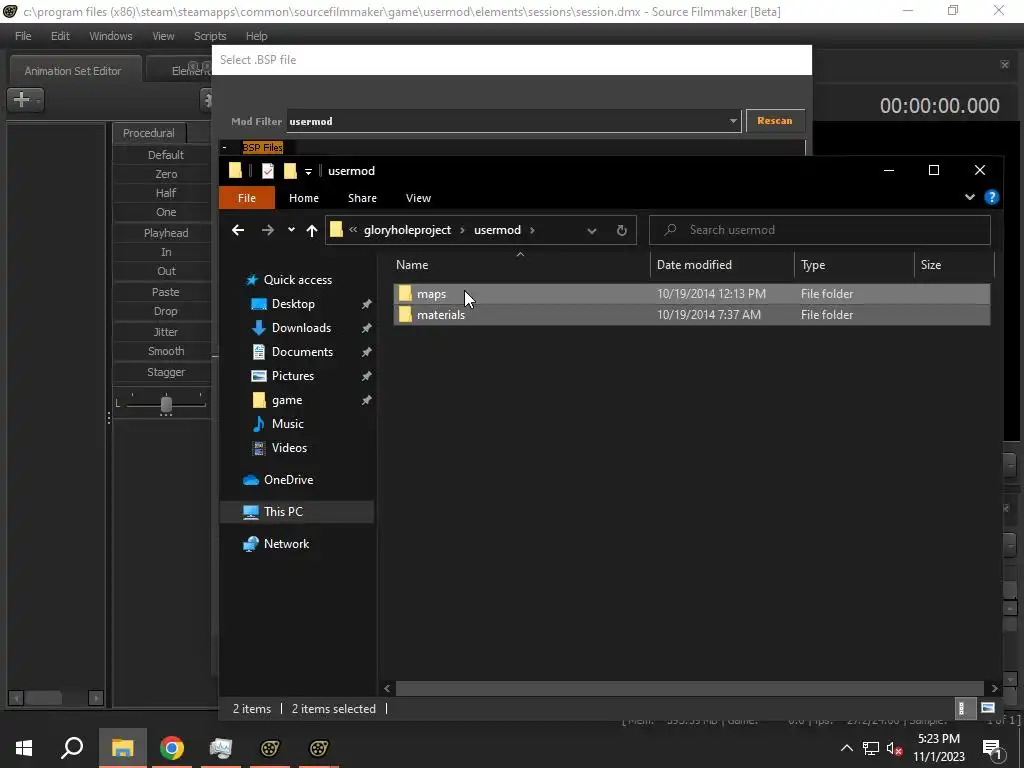Click the Search usermod field
The width and height of the screenshot is (1024, 768).
(820, 230)
